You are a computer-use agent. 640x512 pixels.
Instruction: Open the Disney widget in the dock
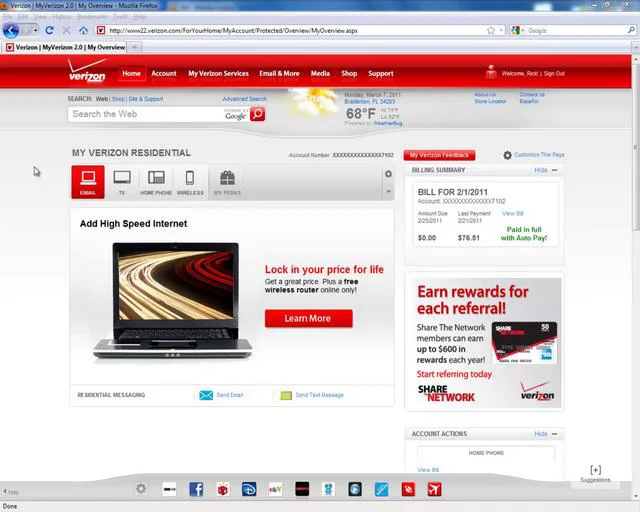pos(249,489)
